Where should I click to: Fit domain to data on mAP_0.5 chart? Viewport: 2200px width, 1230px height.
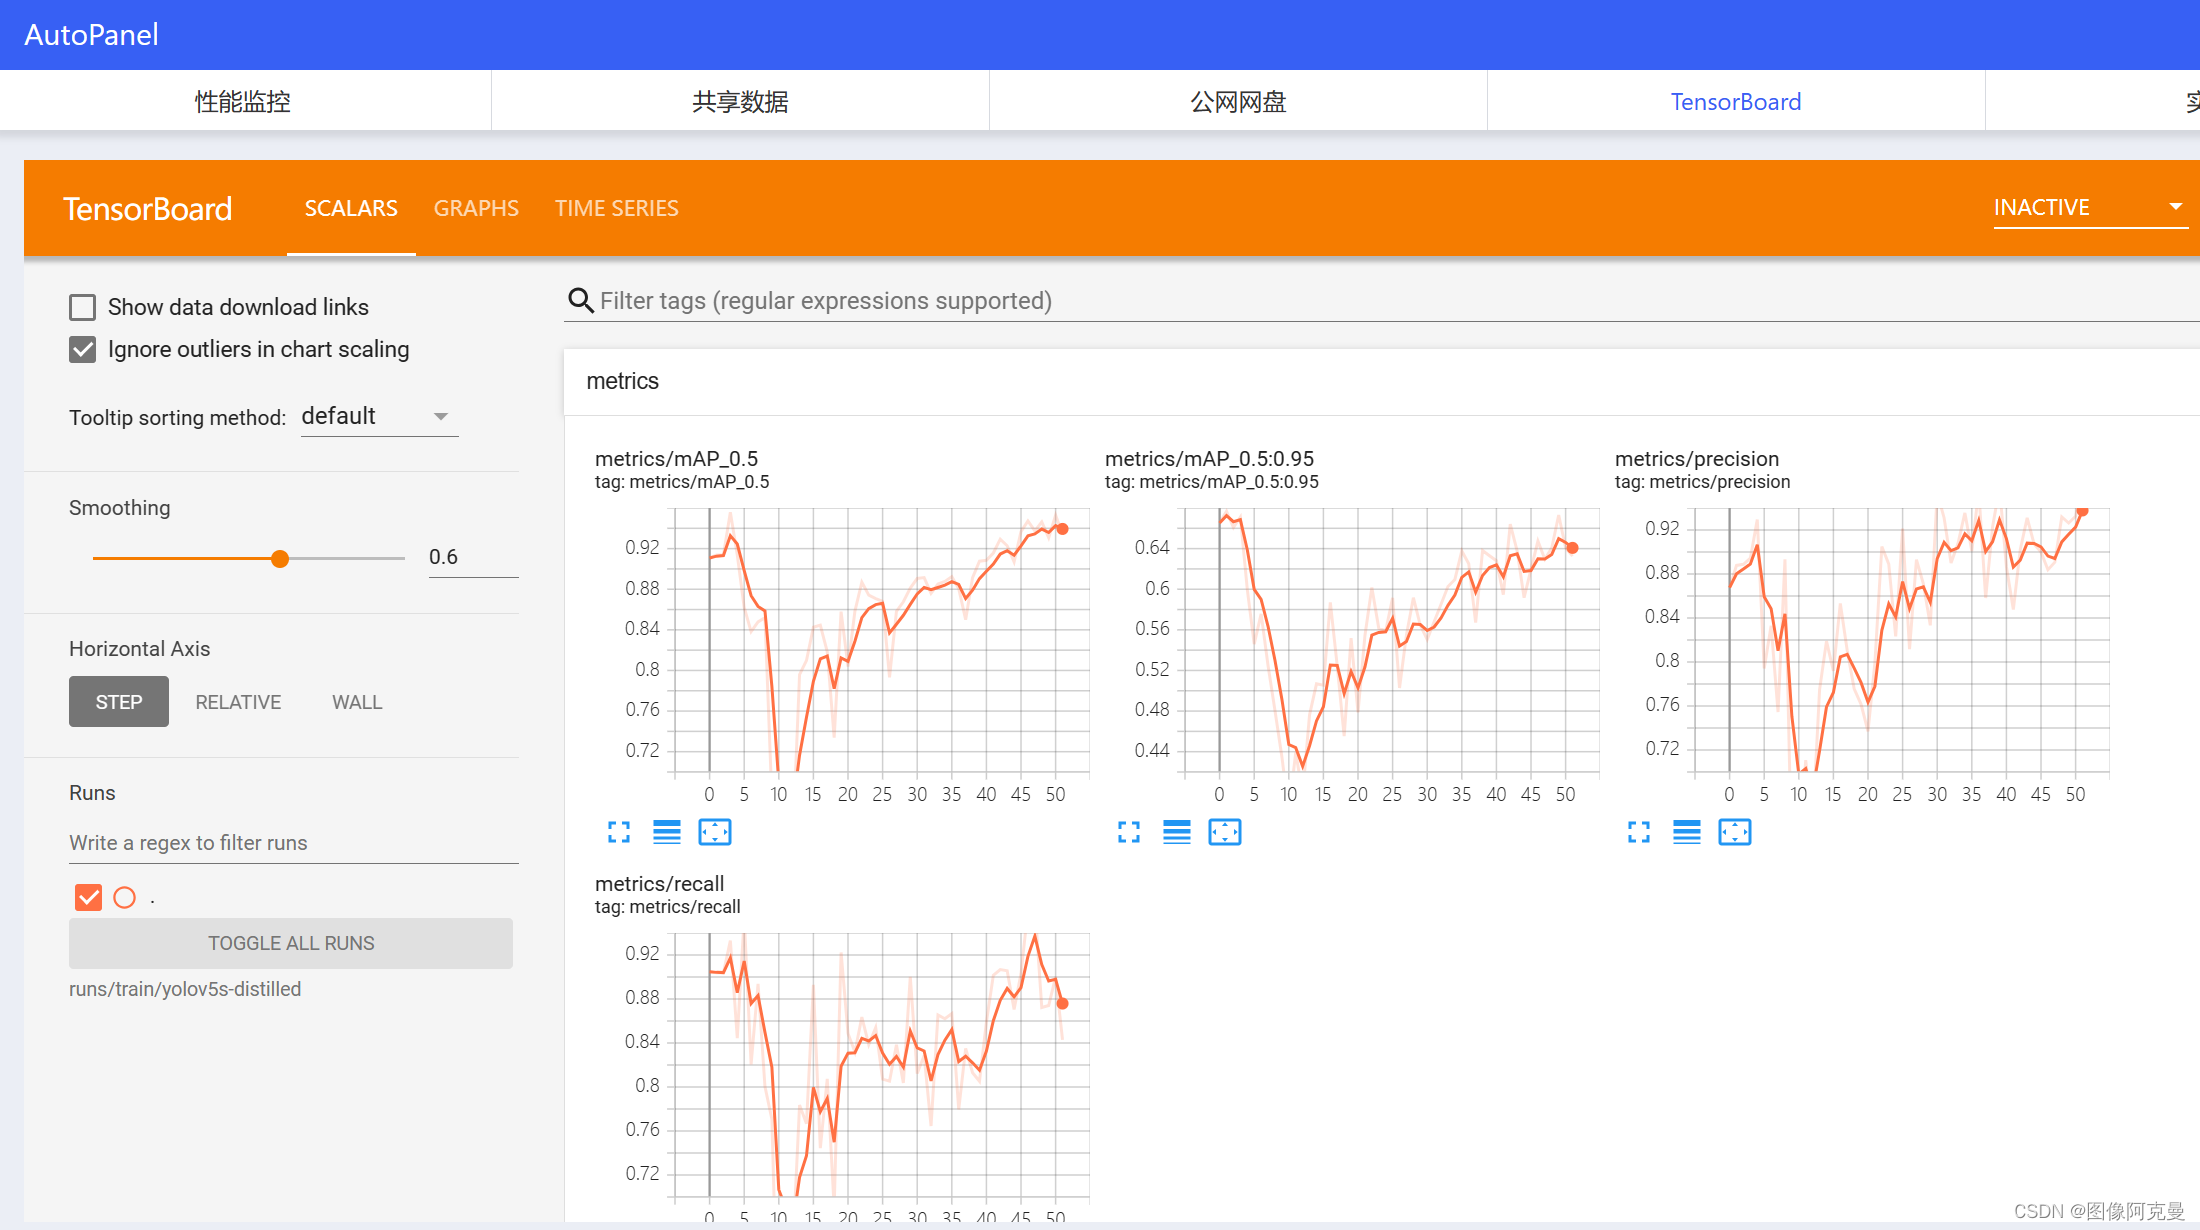point(715,832)
